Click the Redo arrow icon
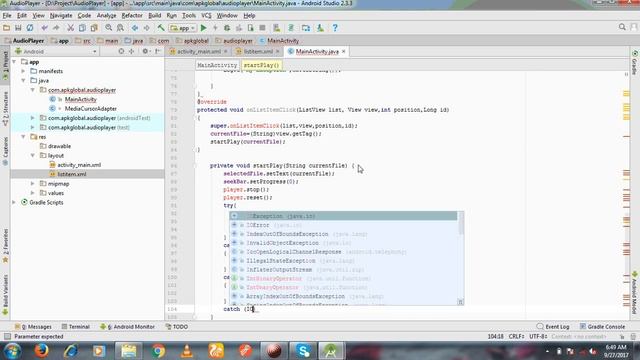 click(56, 28)
